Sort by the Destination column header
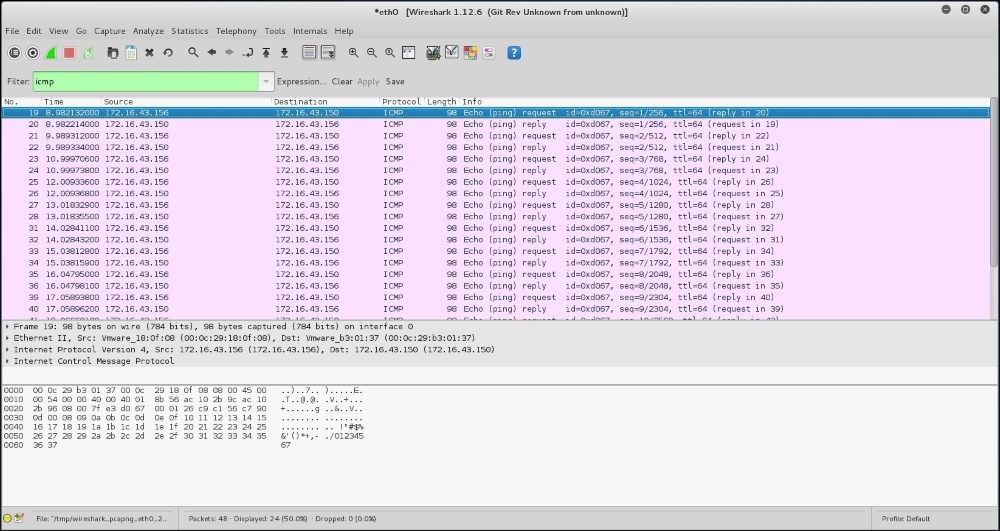 click(x=326, y=102)
